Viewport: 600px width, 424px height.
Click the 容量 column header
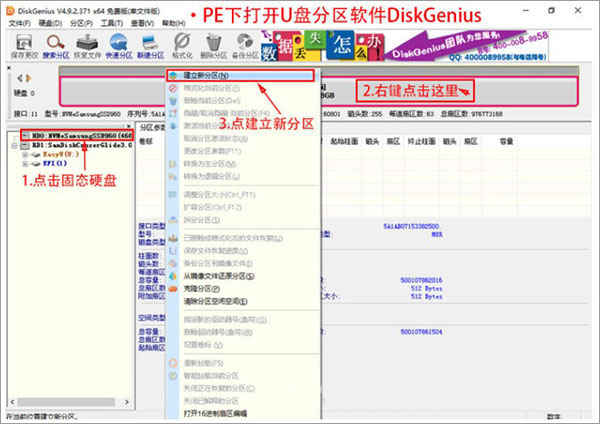506,142
